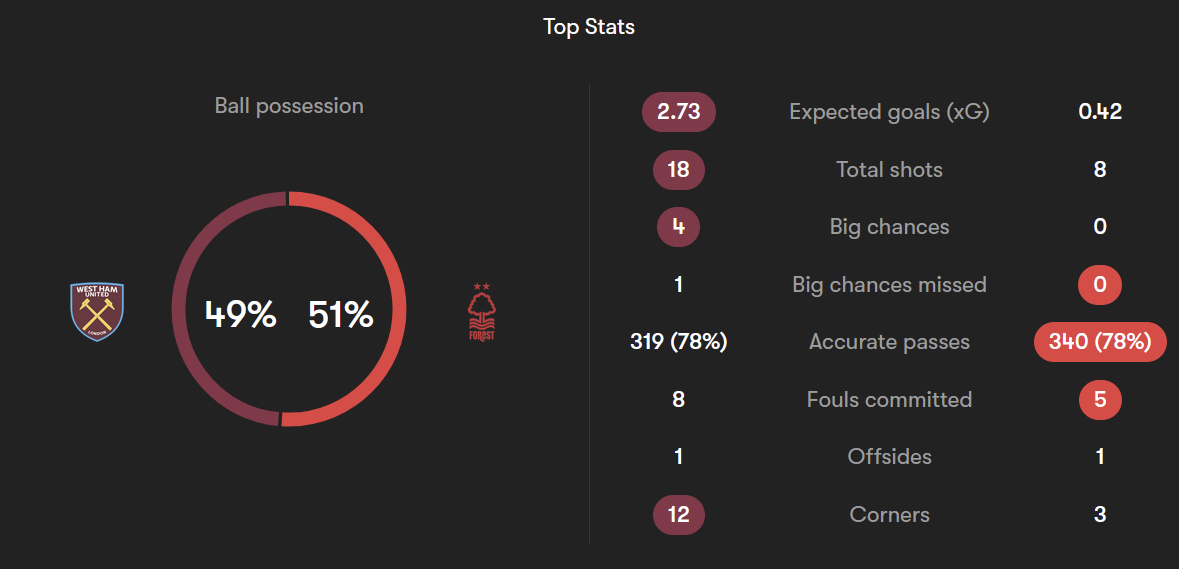Select the 12 corners badge
Image resolution: width=1179 pixels, height=569 pixels.
pyautogui.click(x=678, y=515)
